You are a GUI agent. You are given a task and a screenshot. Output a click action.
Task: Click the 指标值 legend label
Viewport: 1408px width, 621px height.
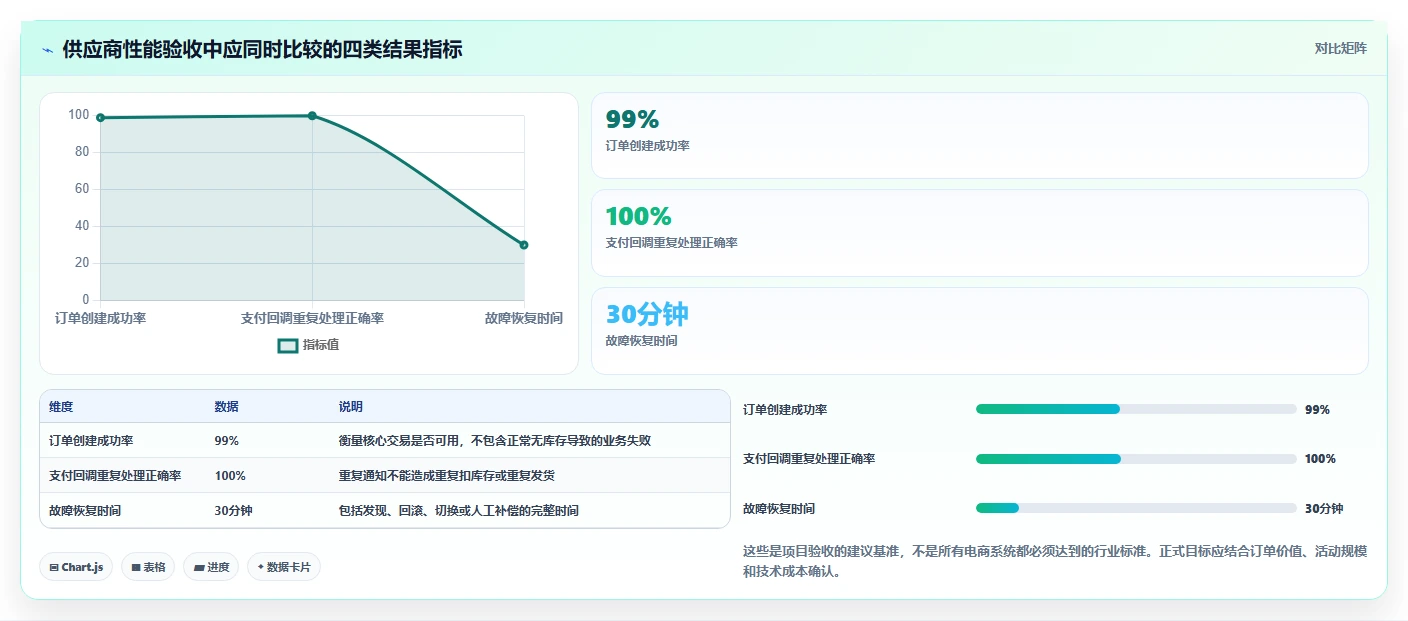click(321, 345)
